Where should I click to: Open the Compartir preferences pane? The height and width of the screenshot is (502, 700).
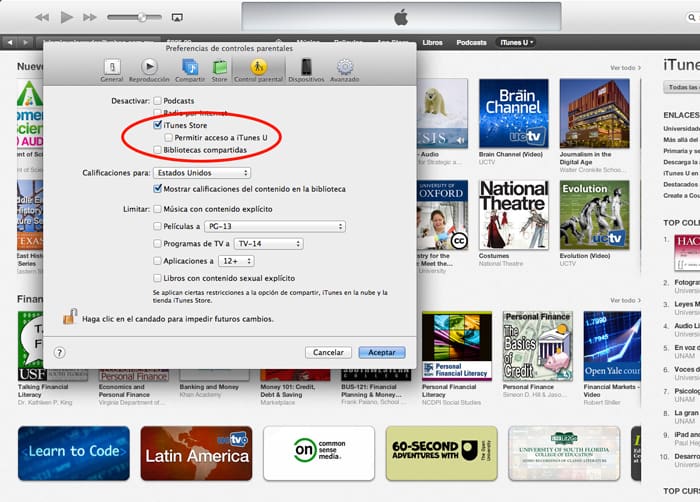pyautogui.click(x=190, y=71)
